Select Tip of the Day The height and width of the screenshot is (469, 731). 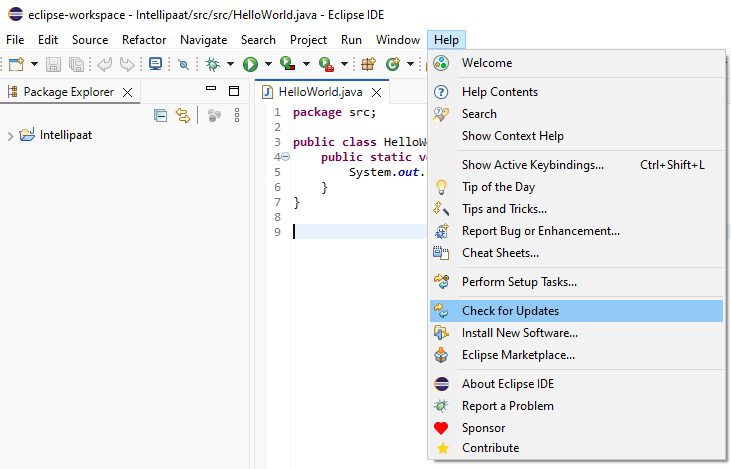pyautogui.click(x=576, y=187)
